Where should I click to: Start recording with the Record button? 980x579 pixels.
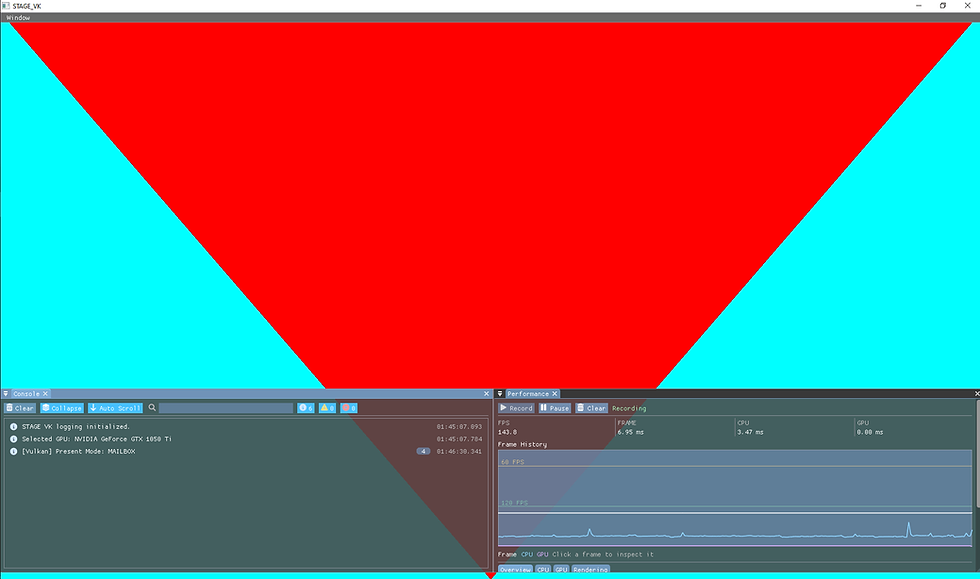tap(516, 408)
